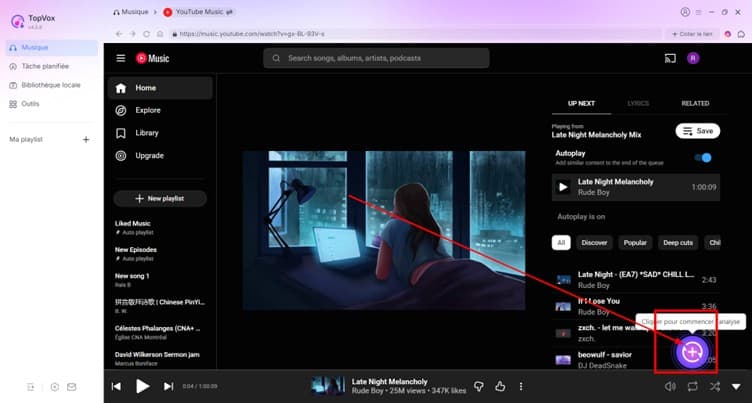Open the New Episodes playlist

point(160,254)
